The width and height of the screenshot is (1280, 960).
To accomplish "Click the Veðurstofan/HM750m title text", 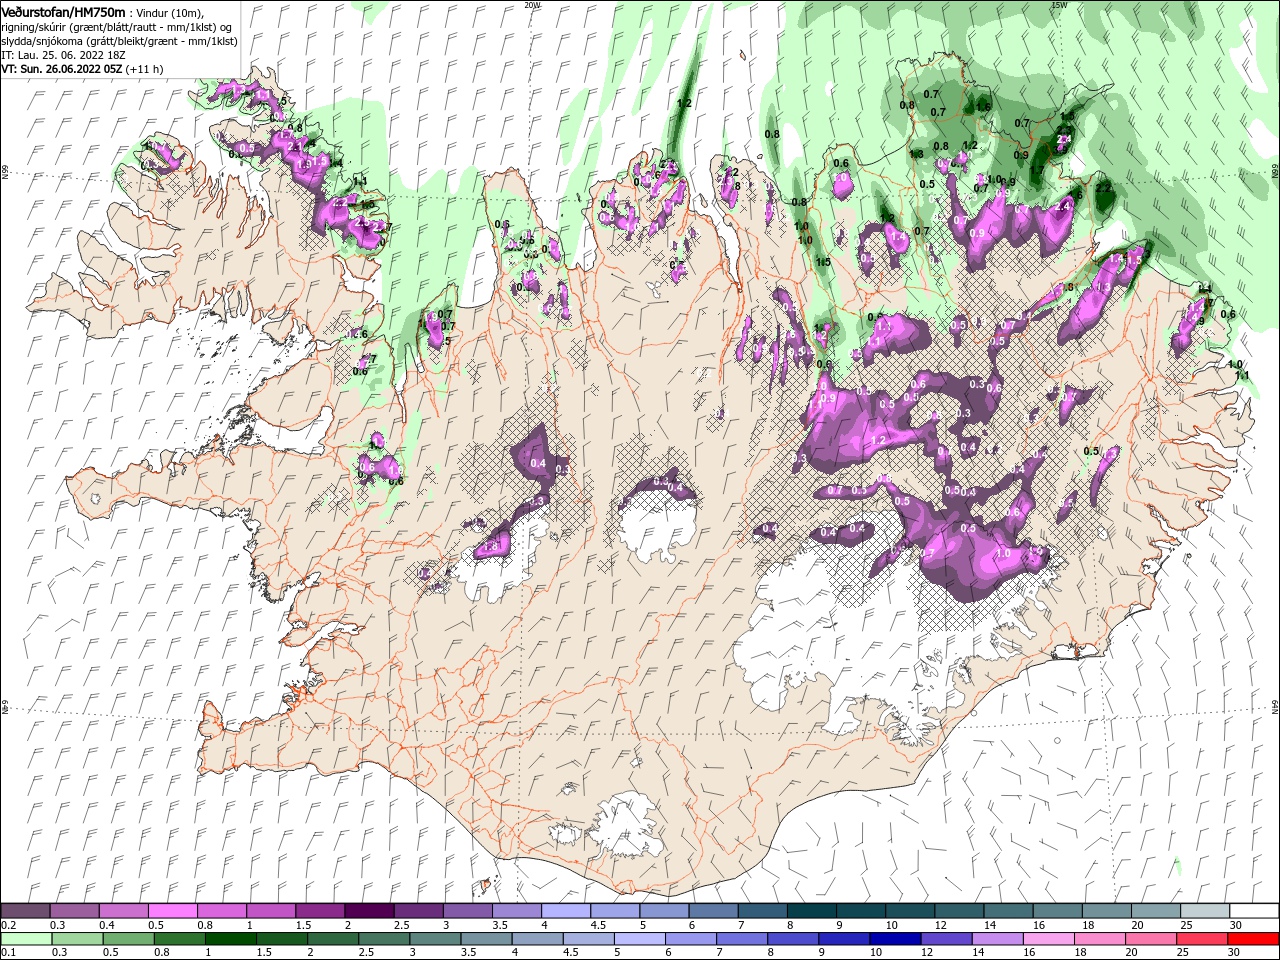I will click(63, 11).
